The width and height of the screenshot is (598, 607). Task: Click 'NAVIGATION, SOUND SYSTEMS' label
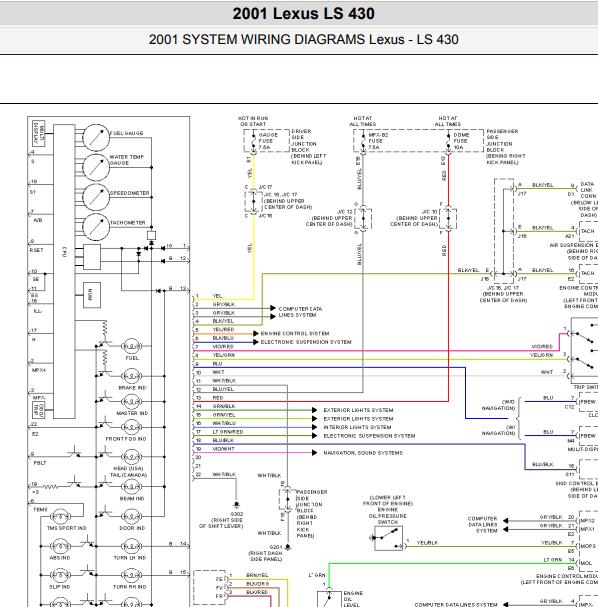[363, 453]
